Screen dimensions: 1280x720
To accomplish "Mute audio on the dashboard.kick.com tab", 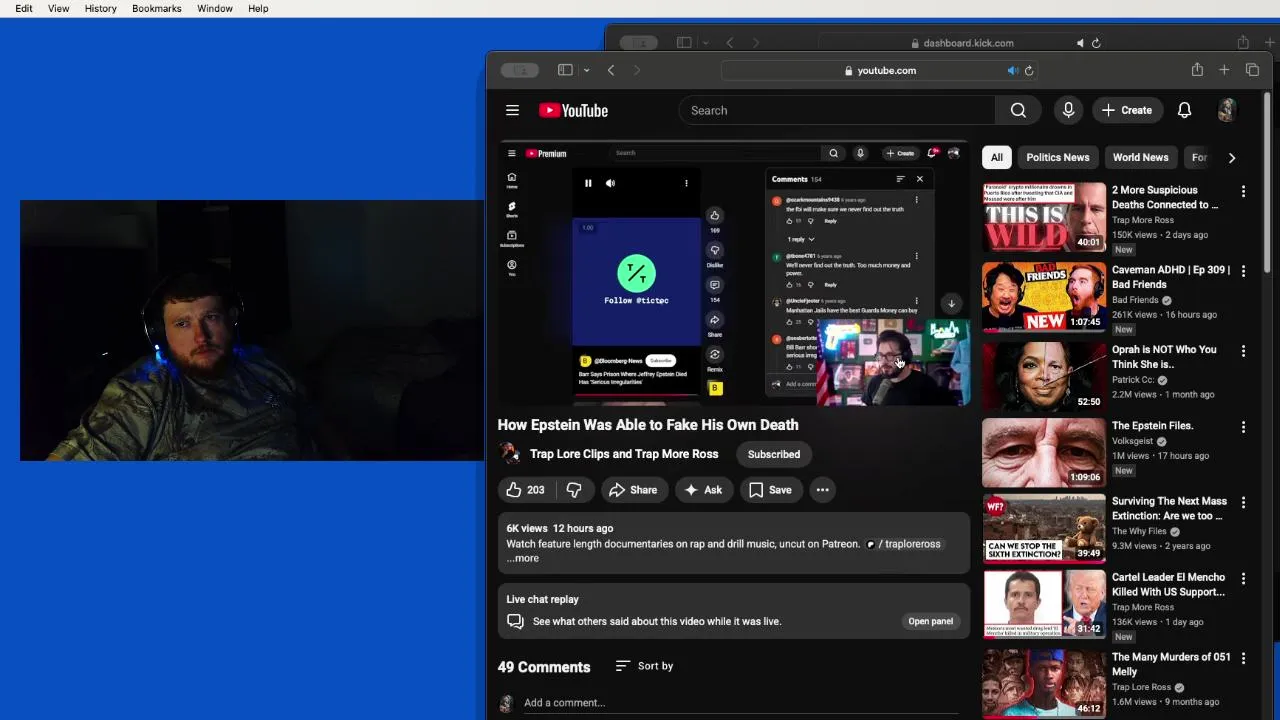I will pyautogui.click(x=1080, y=43).
